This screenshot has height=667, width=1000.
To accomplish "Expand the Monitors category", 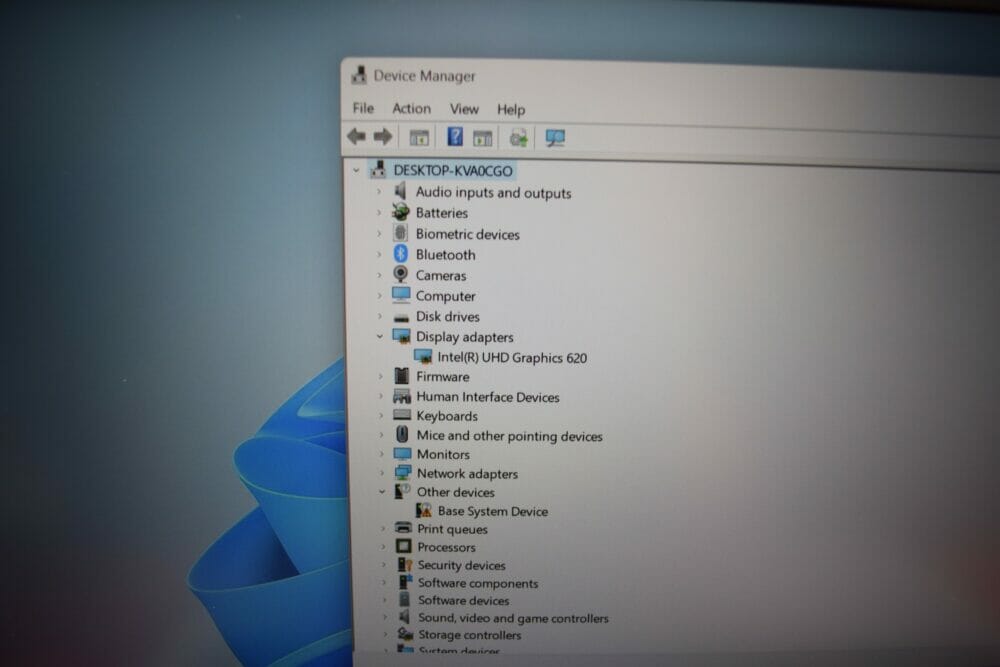I will pos(381,454).
